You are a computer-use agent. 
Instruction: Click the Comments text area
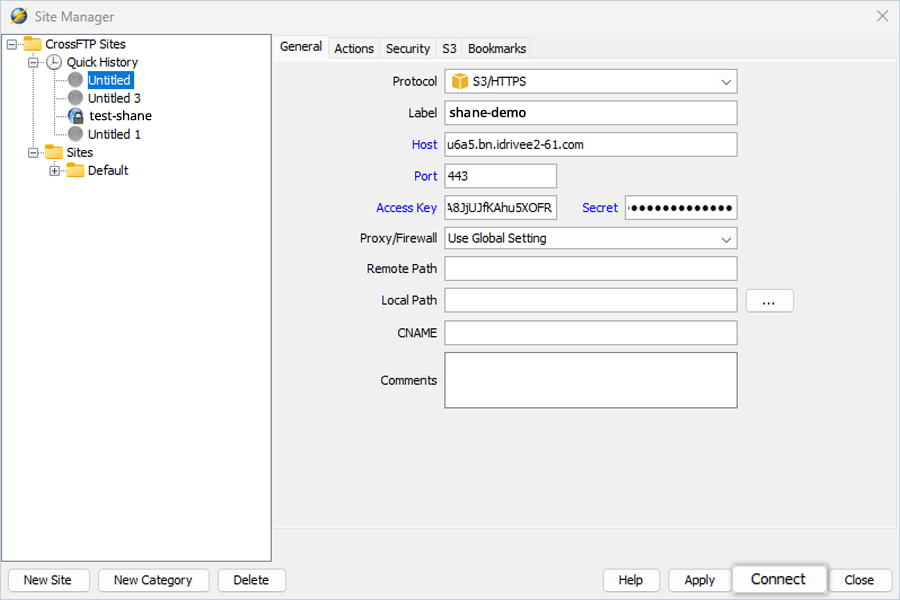[x=591, y=380]
